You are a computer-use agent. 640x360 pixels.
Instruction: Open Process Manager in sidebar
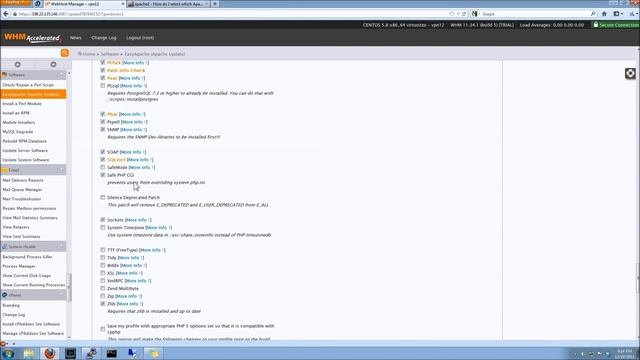tap(19, 266)
